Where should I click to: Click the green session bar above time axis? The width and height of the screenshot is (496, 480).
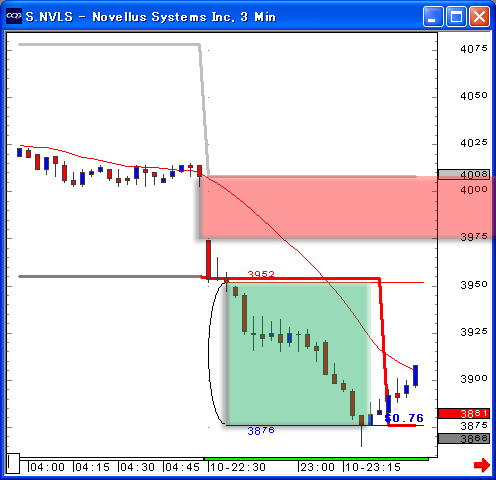click(316, 459)
